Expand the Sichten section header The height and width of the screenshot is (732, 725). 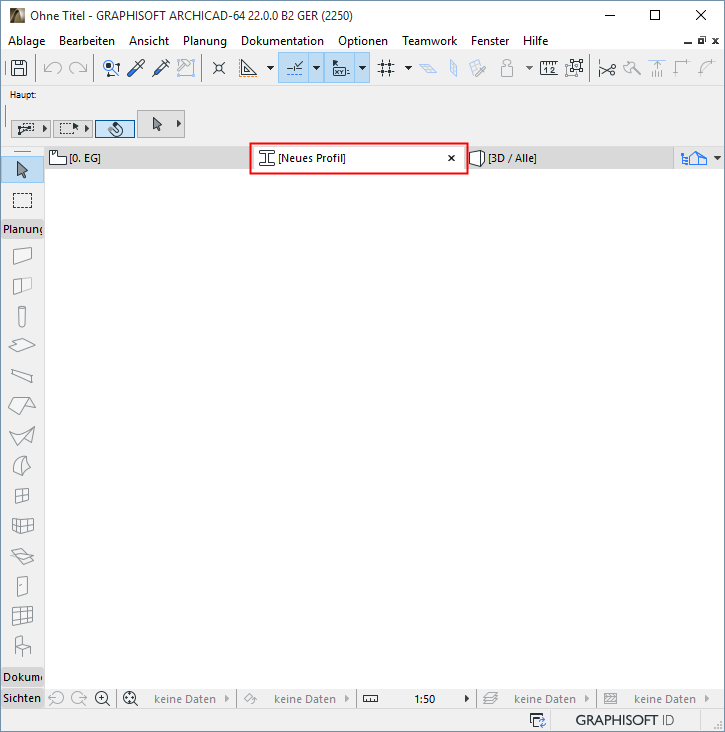click(x=22, y=698)
